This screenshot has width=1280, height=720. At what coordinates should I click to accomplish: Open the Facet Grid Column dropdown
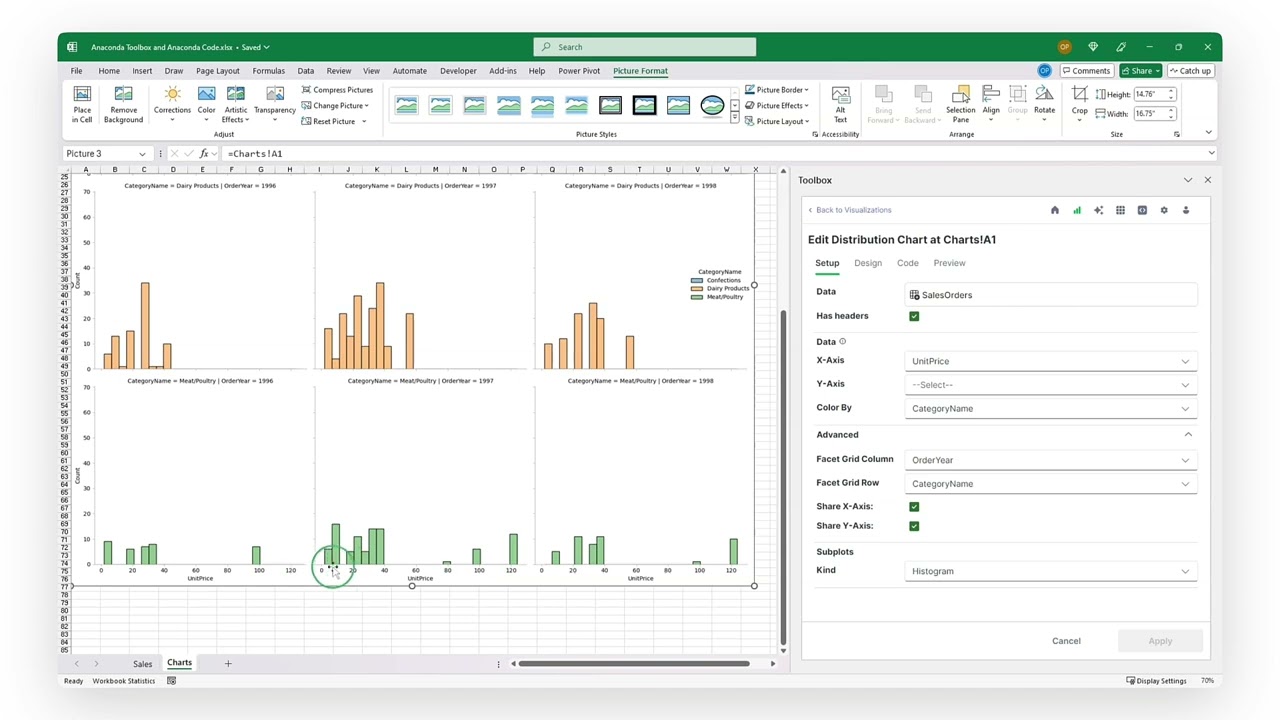[x=1051, y=460]
